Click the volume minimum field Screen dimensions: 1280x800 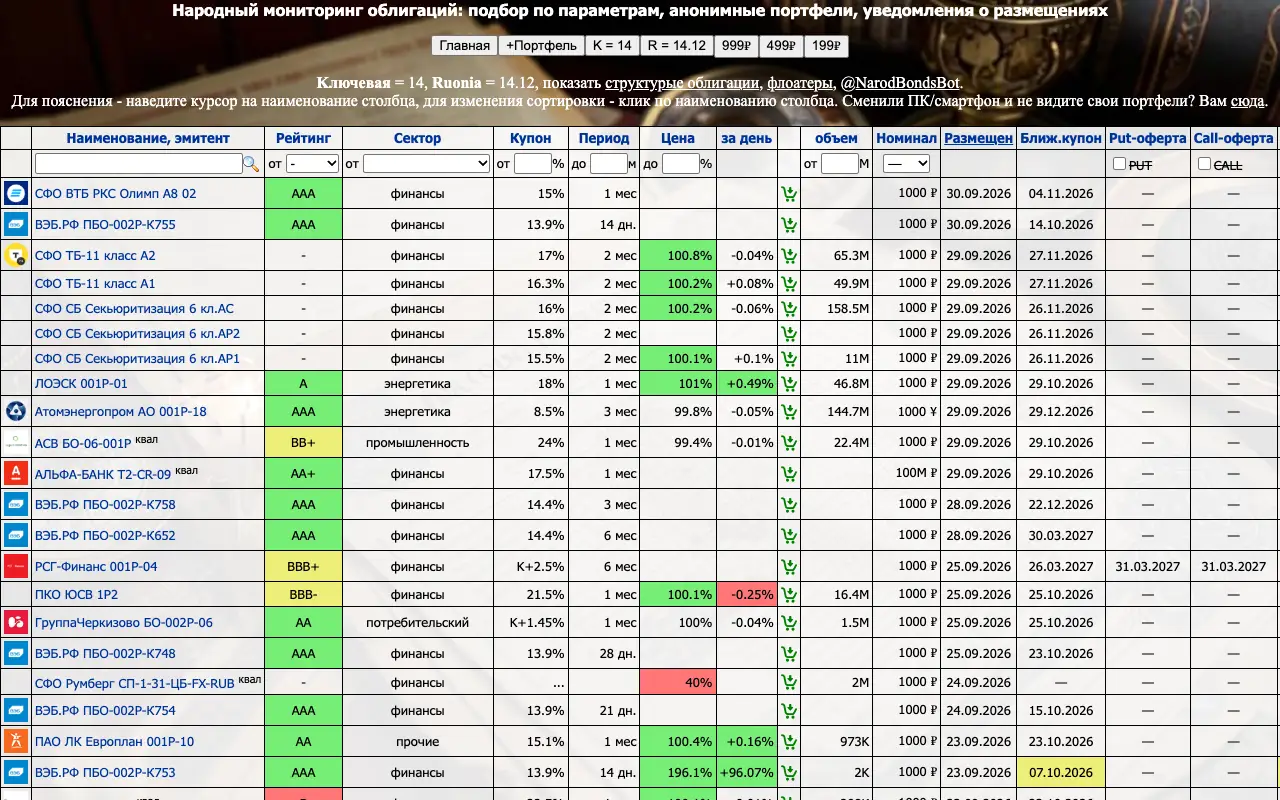840,163
